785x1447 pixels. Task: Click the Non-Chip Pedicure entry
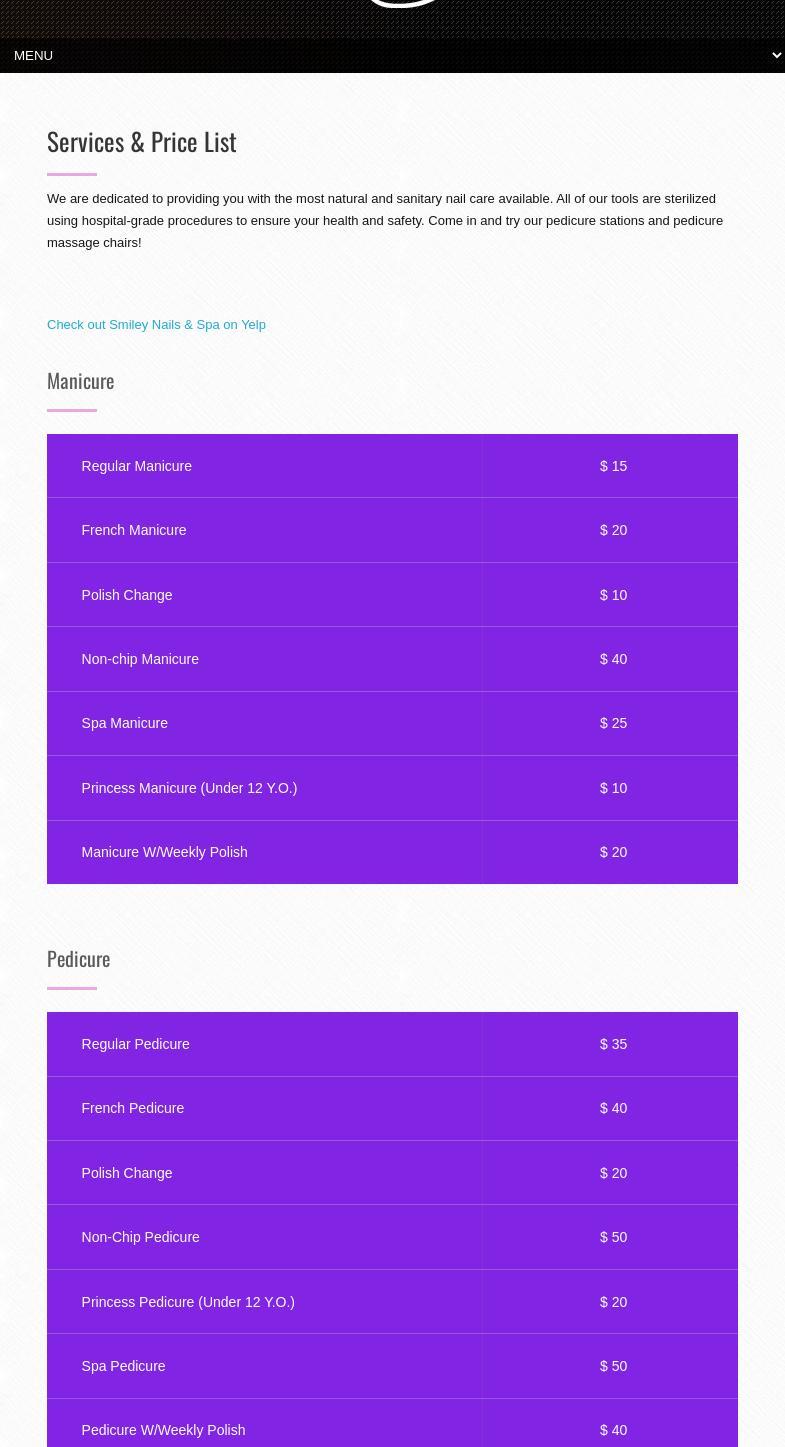[140, 1237]
